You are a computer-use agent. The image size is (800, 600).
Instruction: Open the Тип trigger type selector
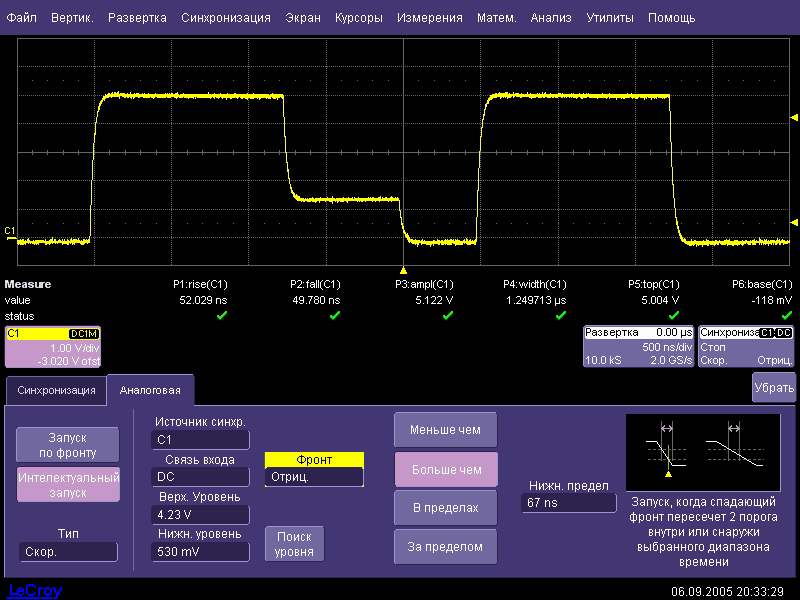point(68,552)
